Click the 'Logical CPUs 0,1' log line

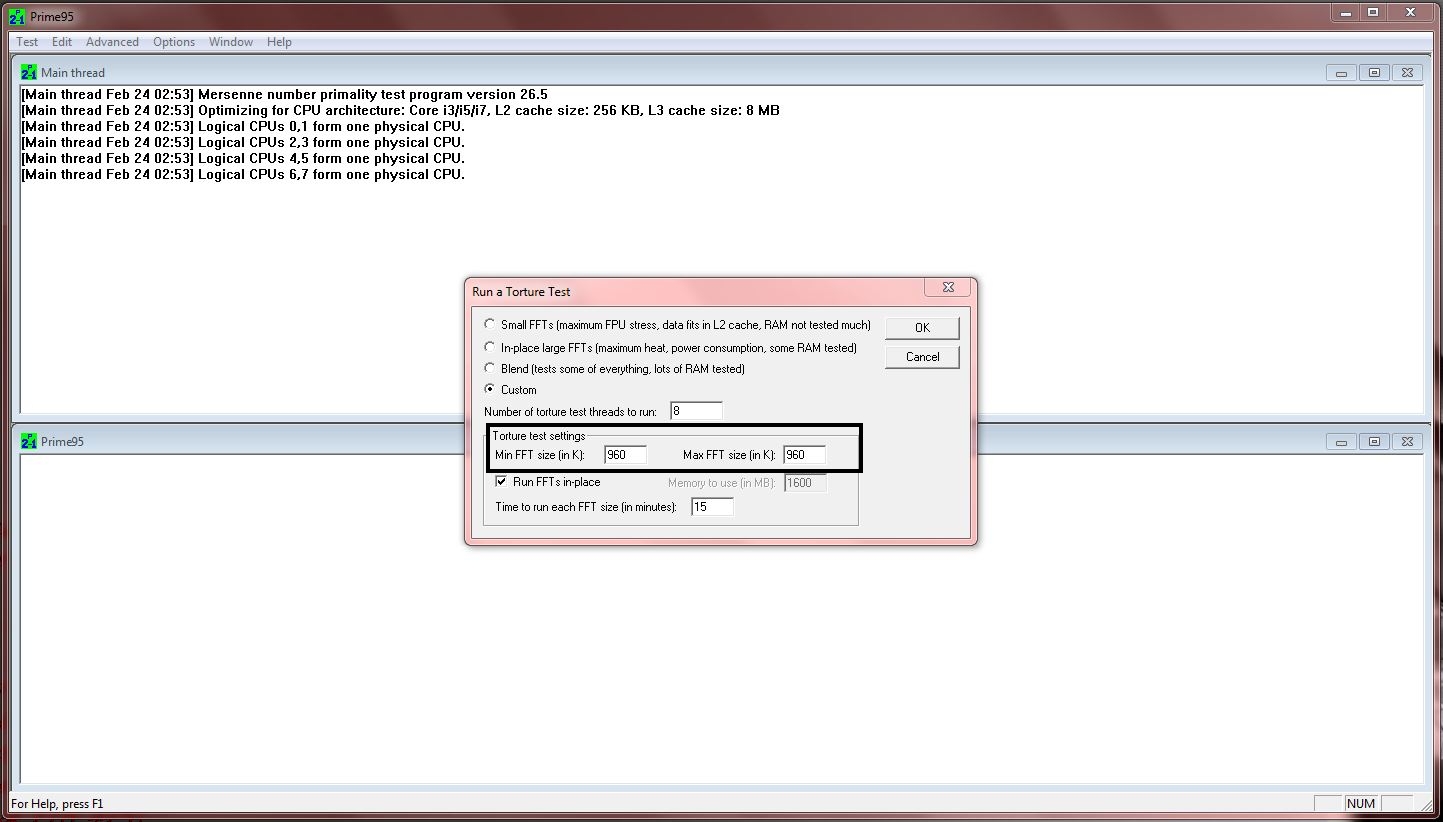[x=243, y=127]
